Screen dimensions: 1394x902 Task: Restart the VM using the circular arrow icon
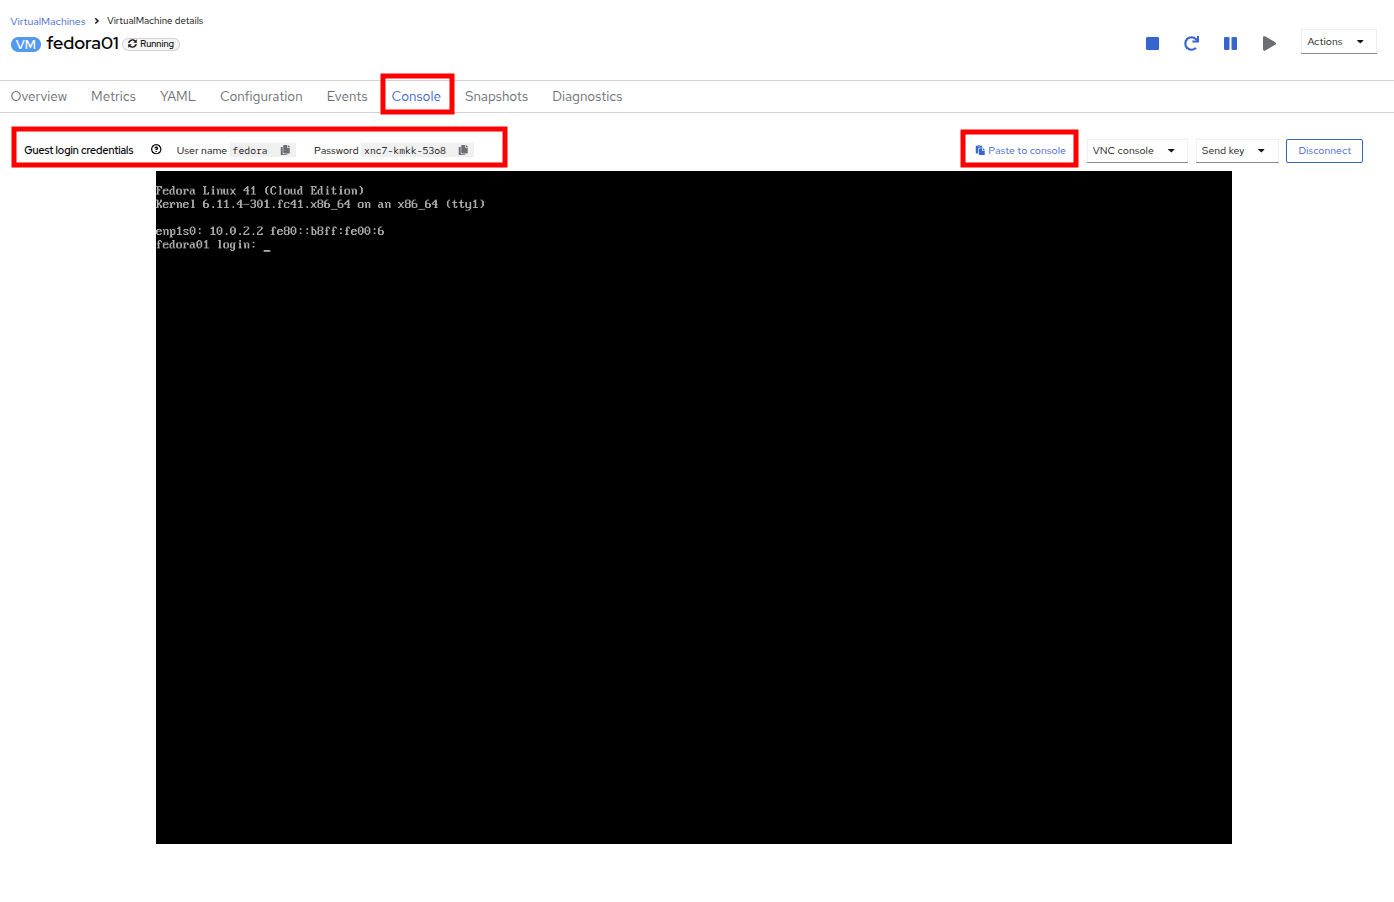[1191, 43]
